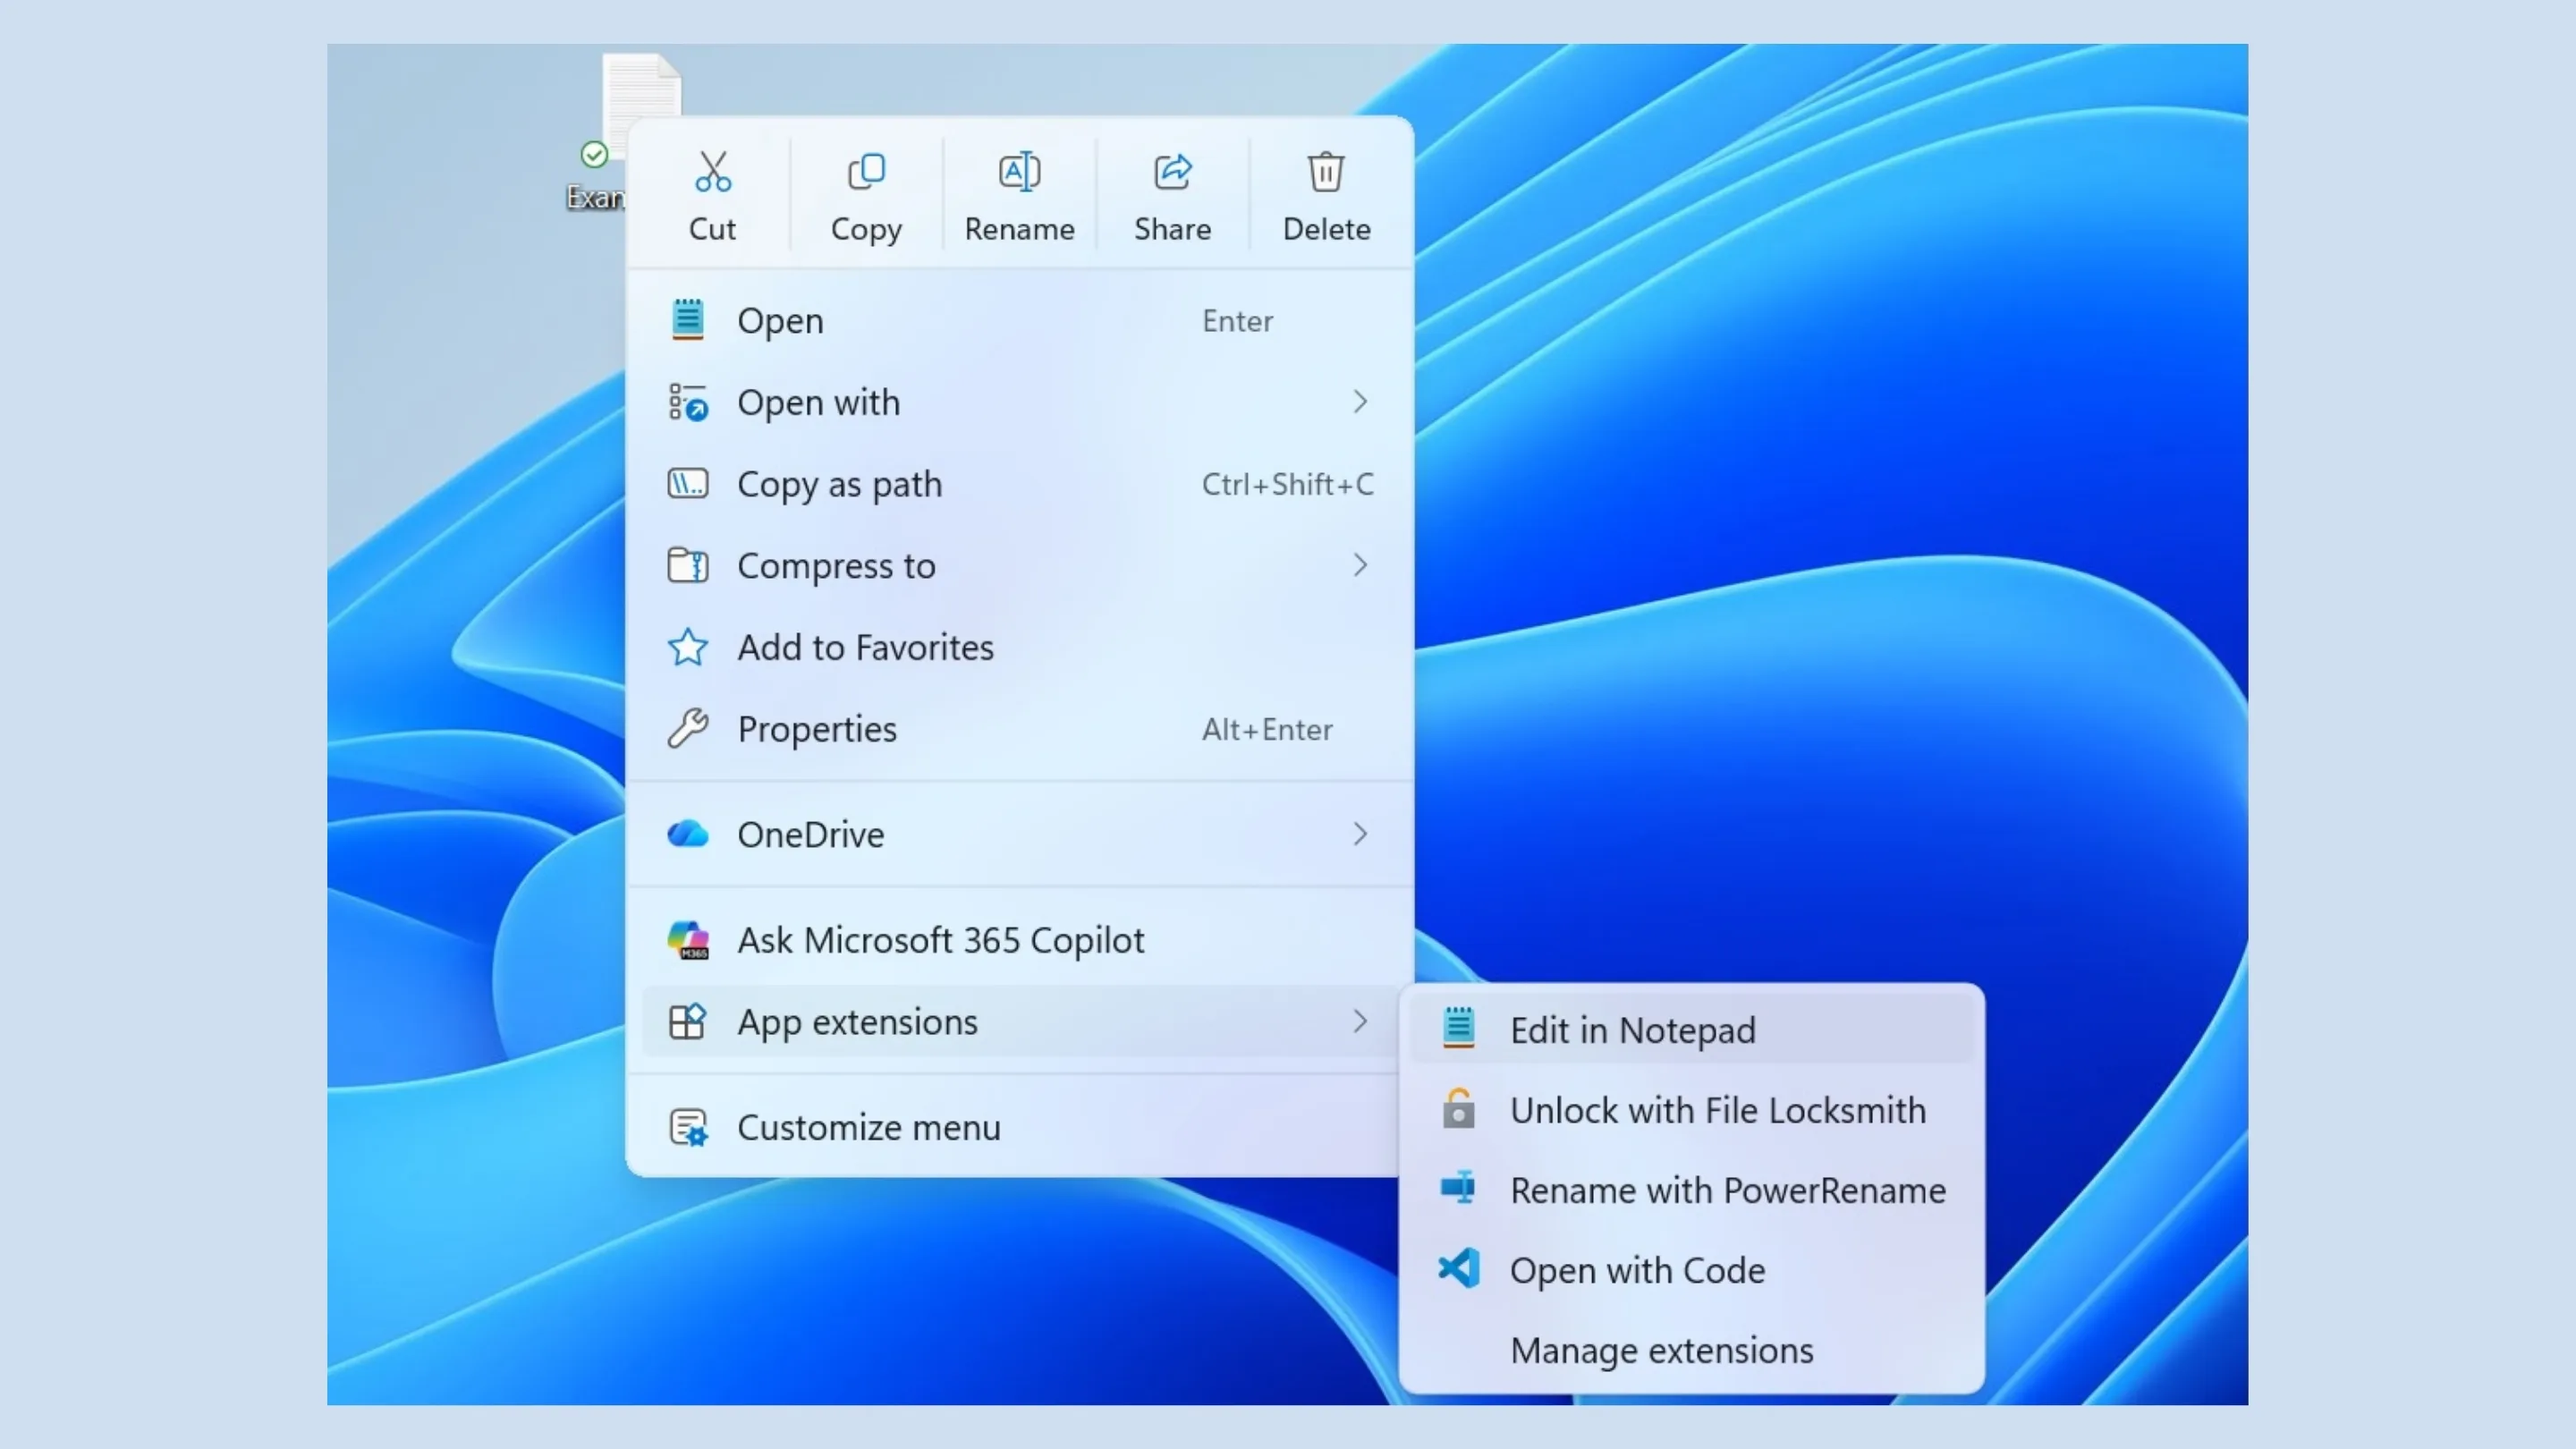
Task: Click the Compress to zip folder icon
Action: [688, 565]
